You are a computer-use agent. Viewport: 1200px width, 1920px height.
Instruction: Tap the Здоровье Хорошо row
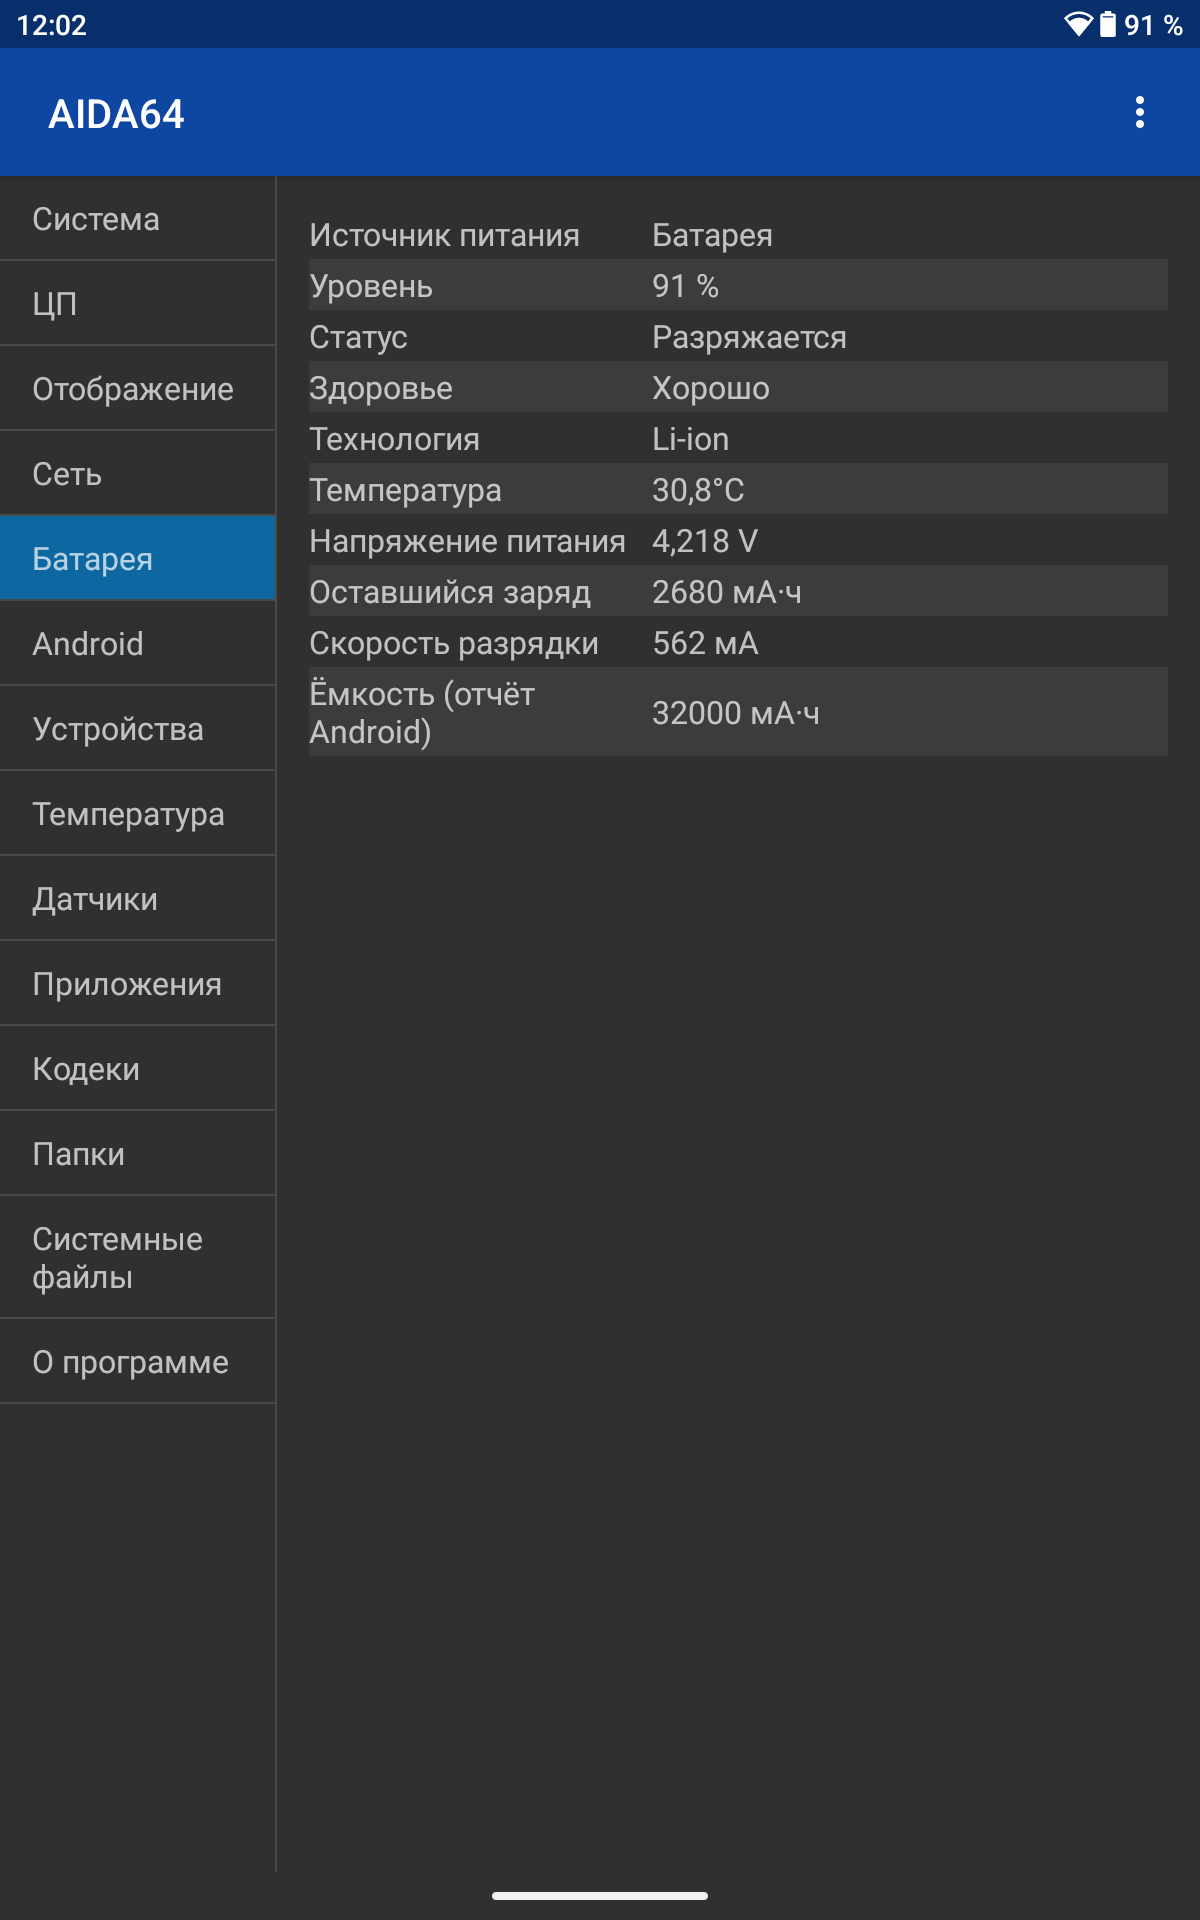pos(738,388)
